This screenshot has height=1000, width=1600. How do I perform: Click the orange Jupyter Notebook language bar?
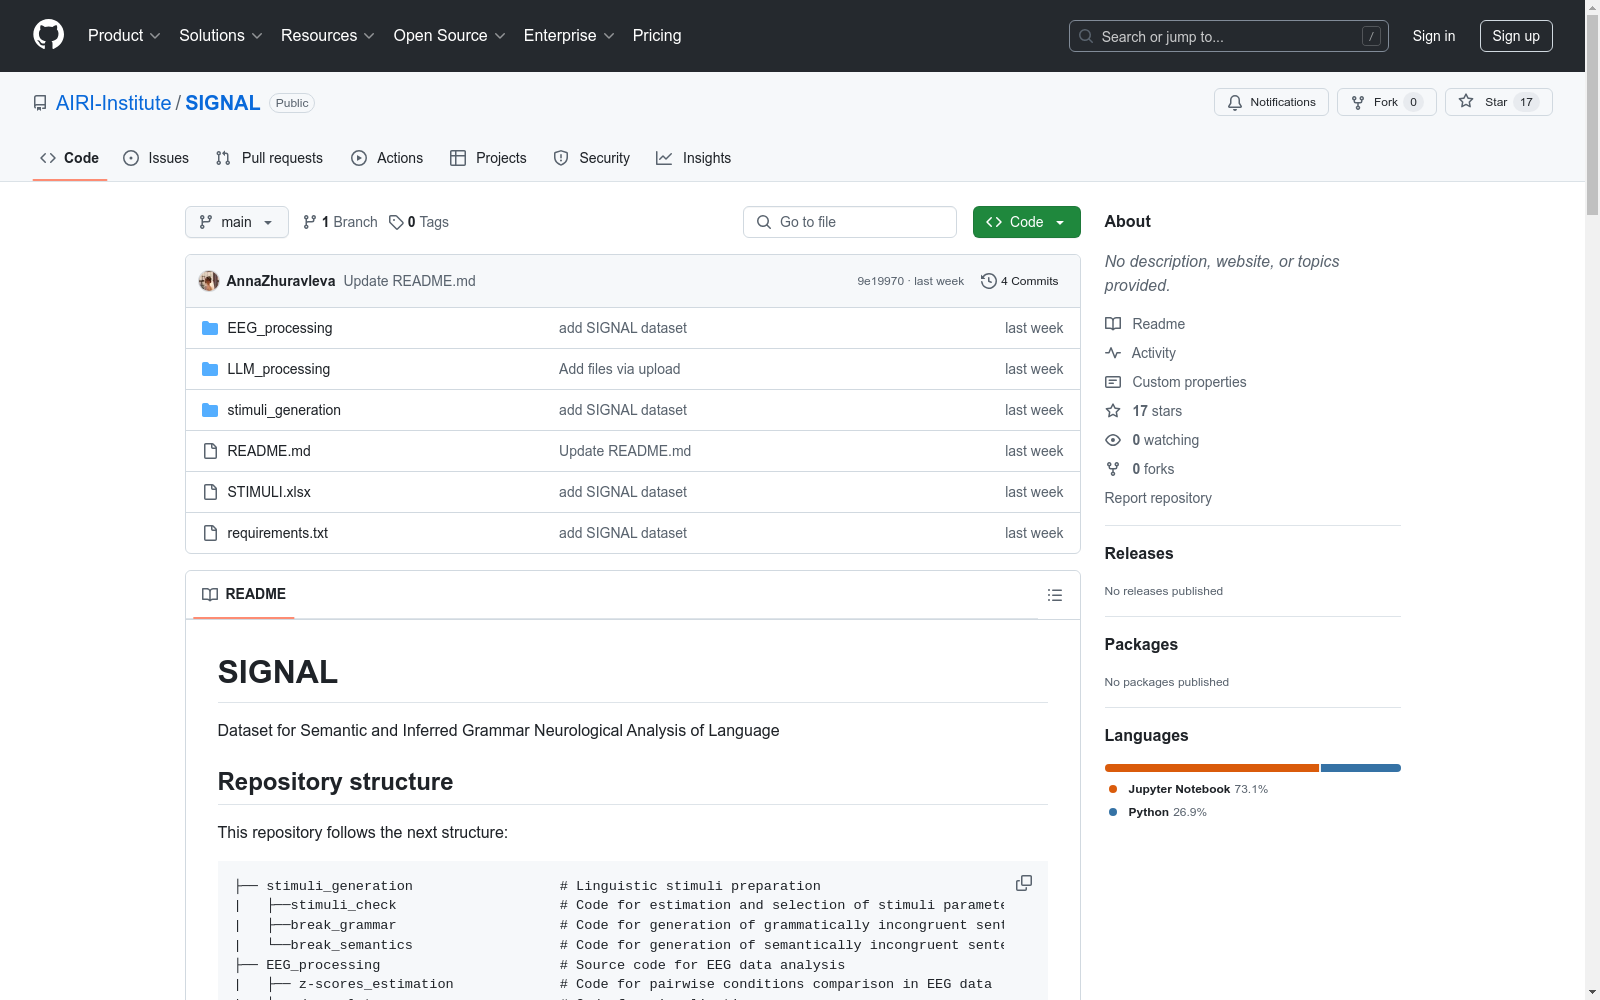(x=1212, y=768)
